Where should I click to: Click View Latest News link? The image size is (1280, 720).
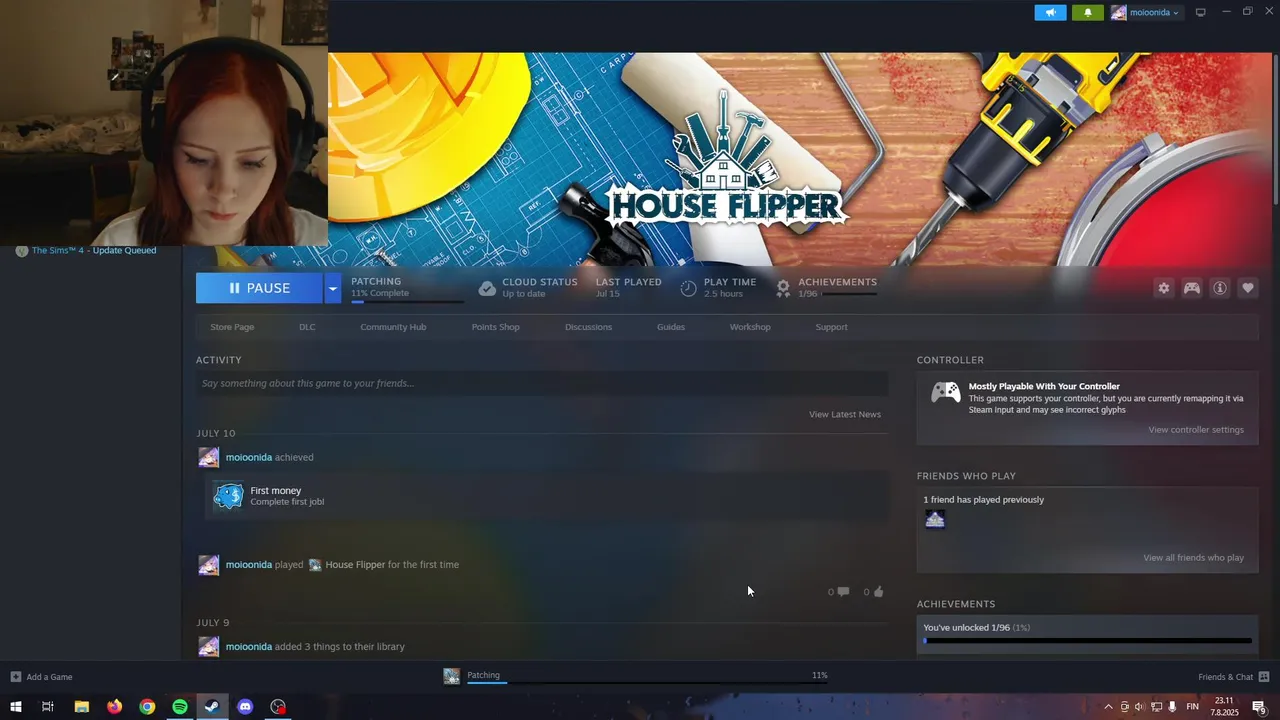(845, 414)
